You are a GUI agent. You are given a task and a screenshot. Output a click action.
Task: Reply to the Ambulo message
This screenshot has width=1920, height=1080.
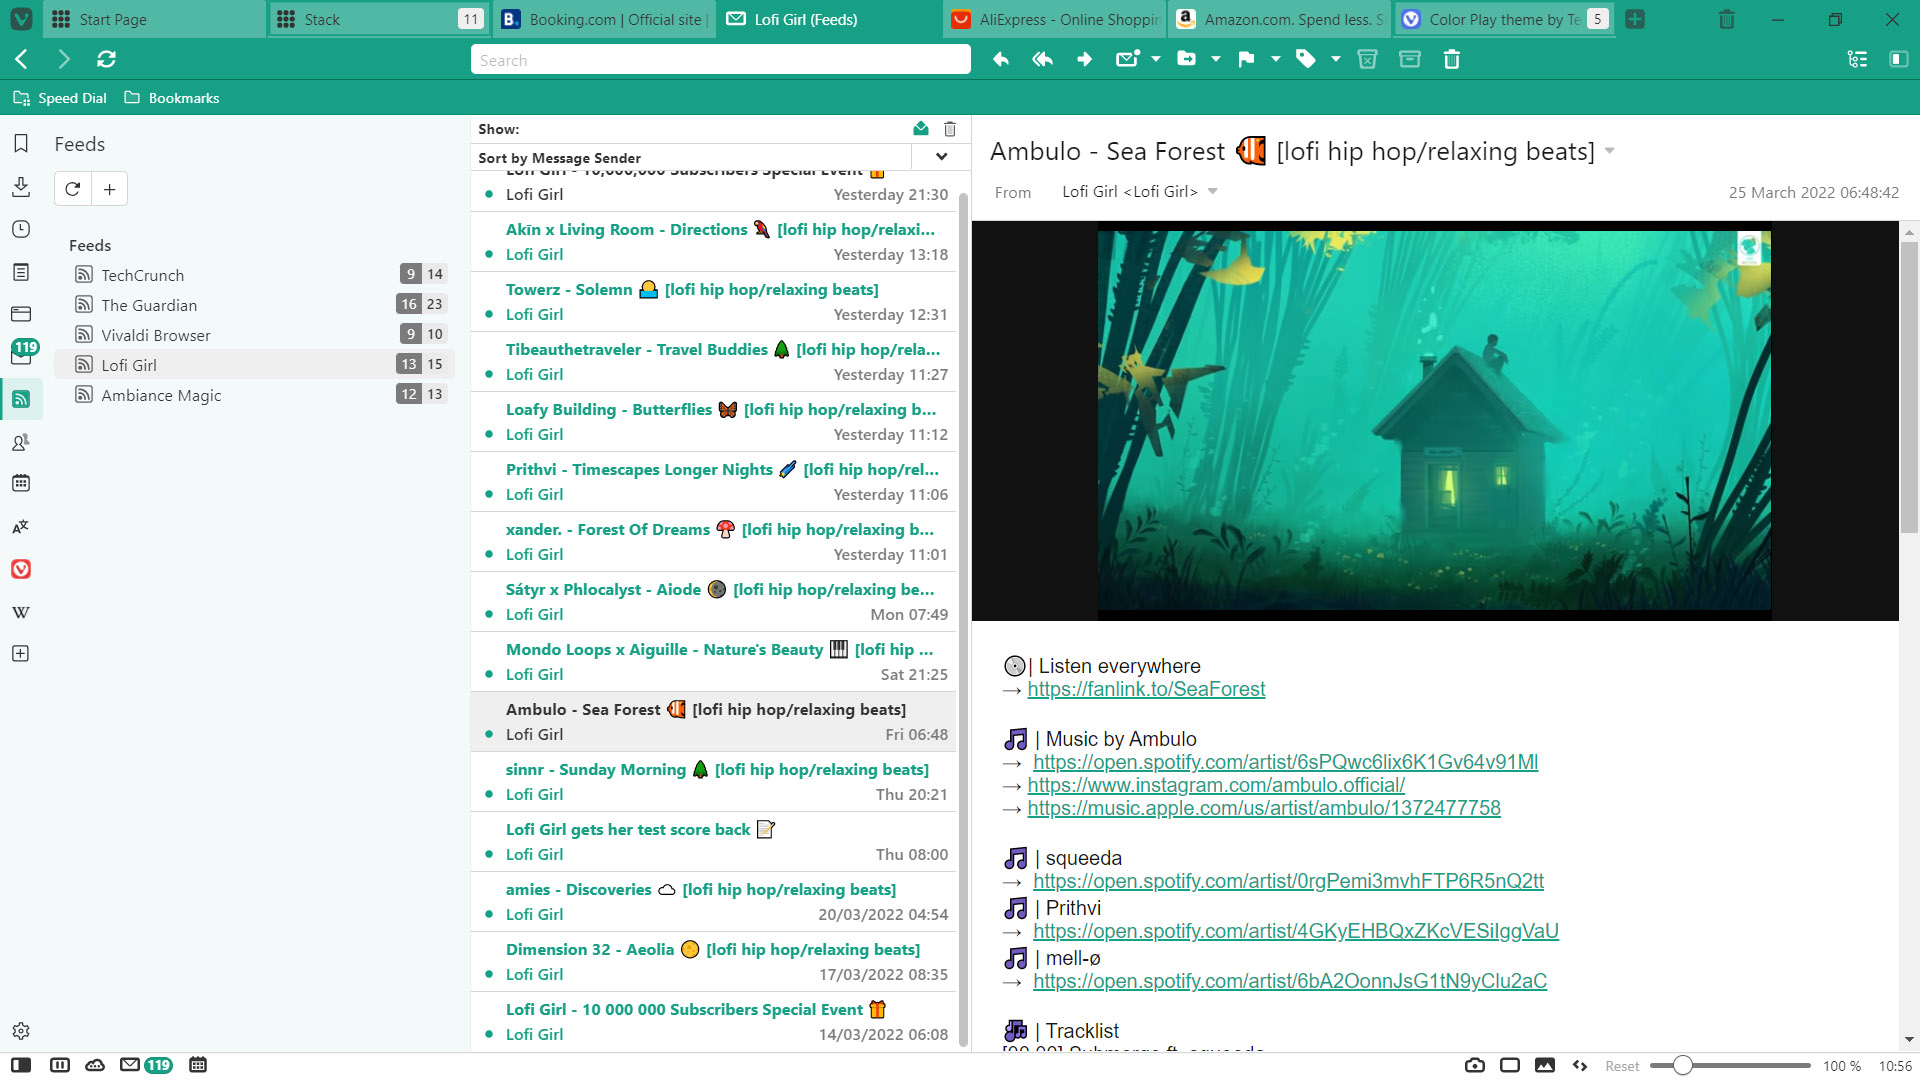(x=1000, y=59)
